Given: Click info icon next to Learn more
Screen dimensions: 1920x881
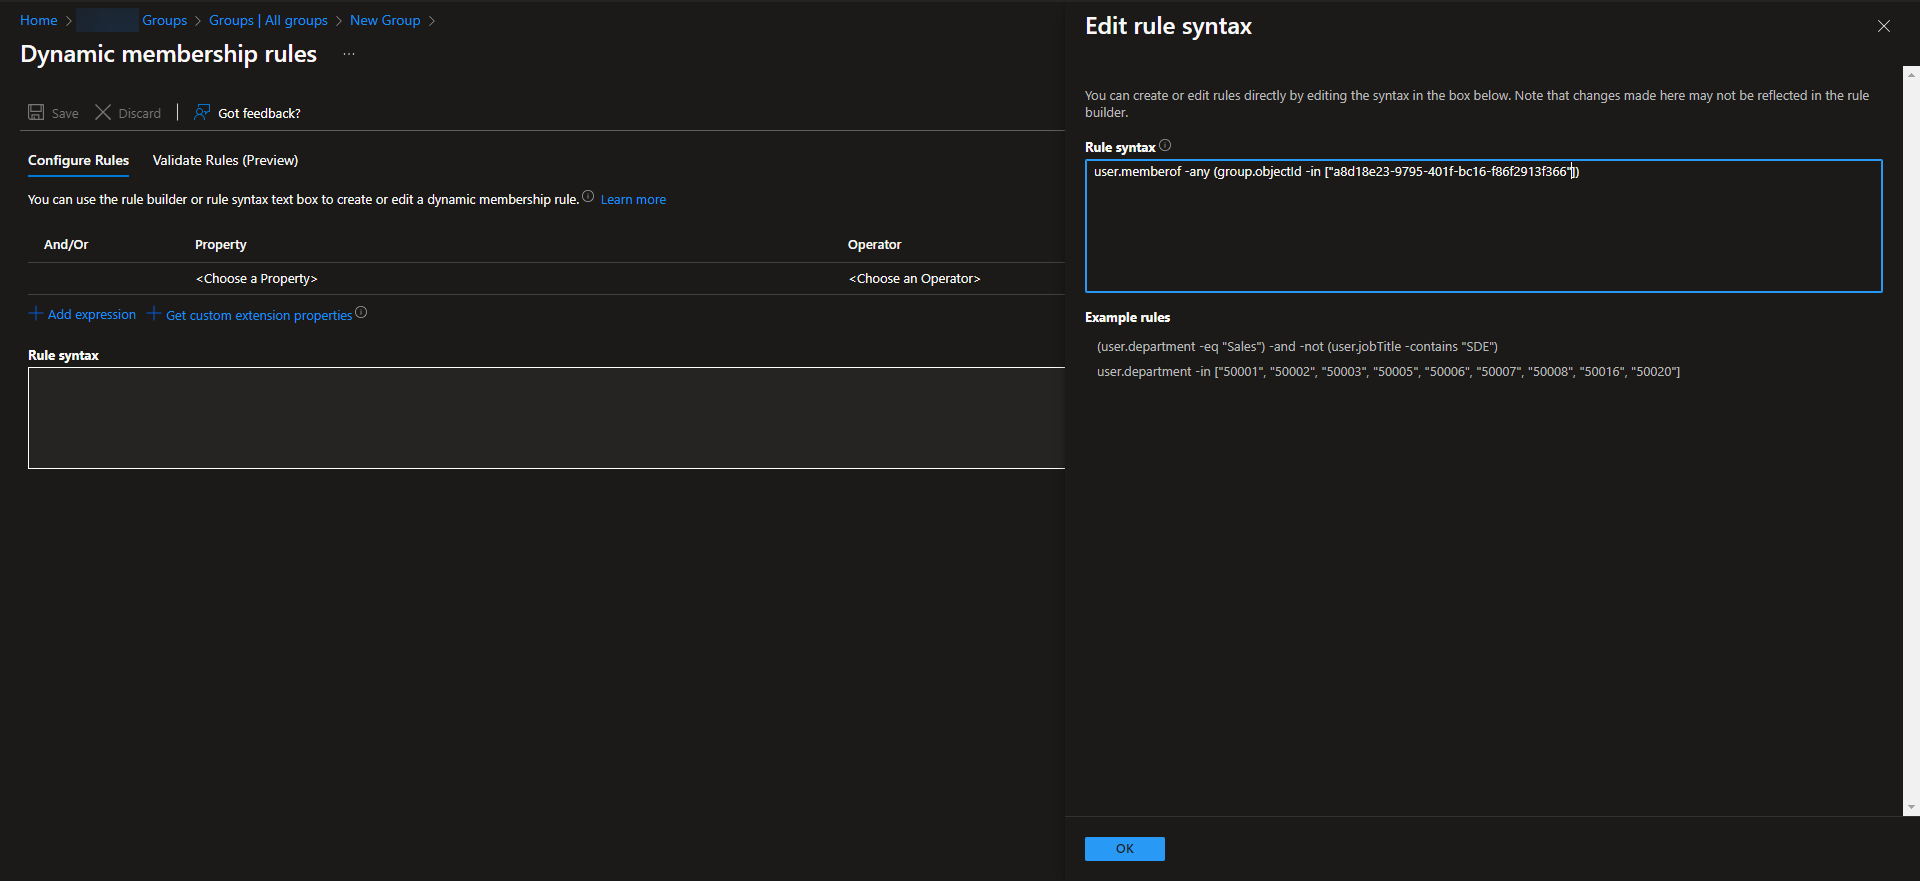Looking at the screenshot, I should coord(588,197).
